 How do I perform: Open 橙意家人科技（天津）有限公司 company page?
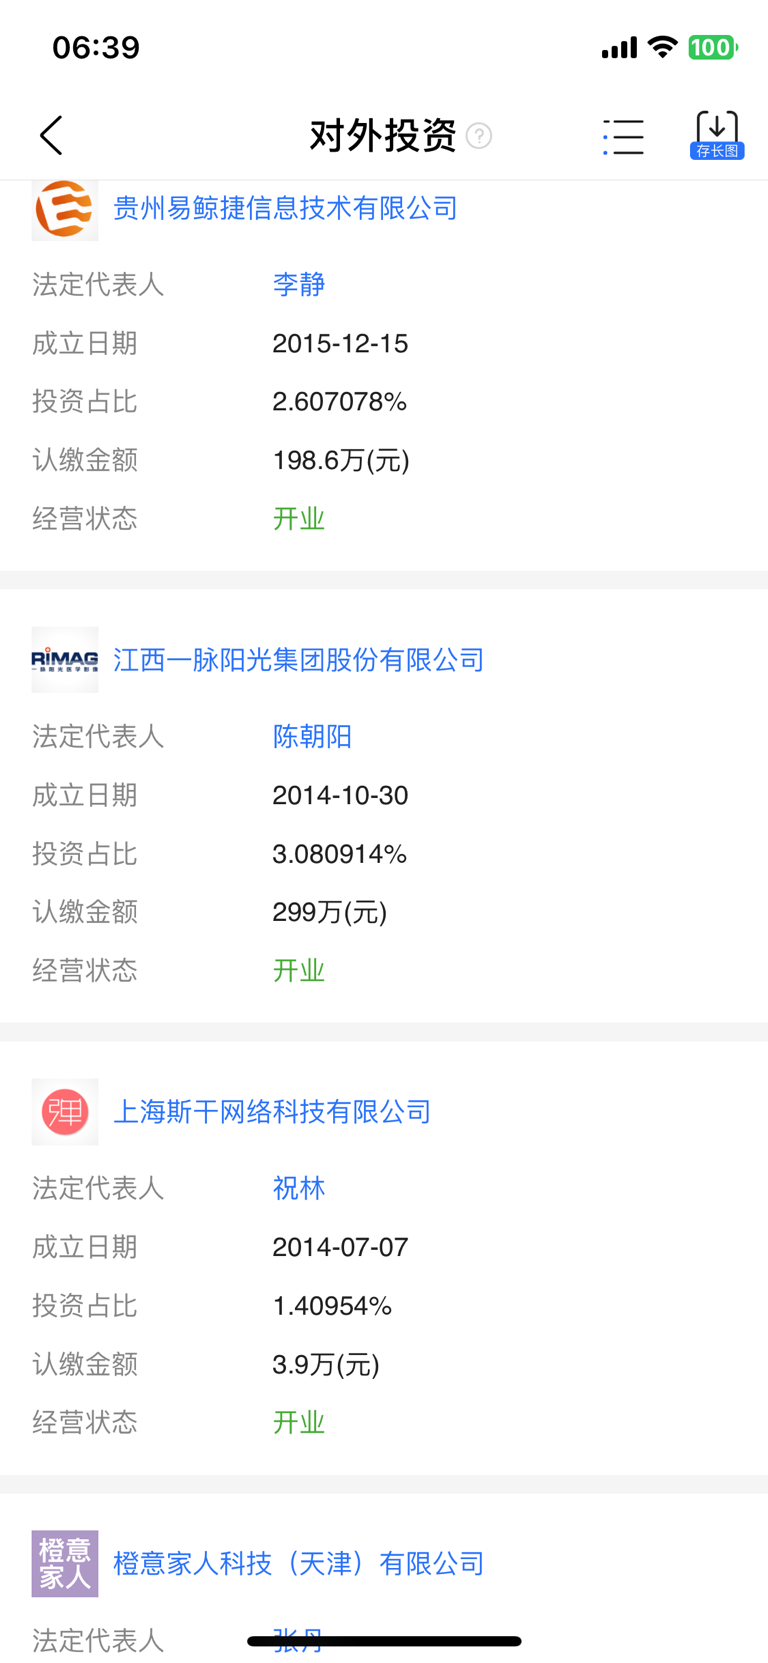298,1563
